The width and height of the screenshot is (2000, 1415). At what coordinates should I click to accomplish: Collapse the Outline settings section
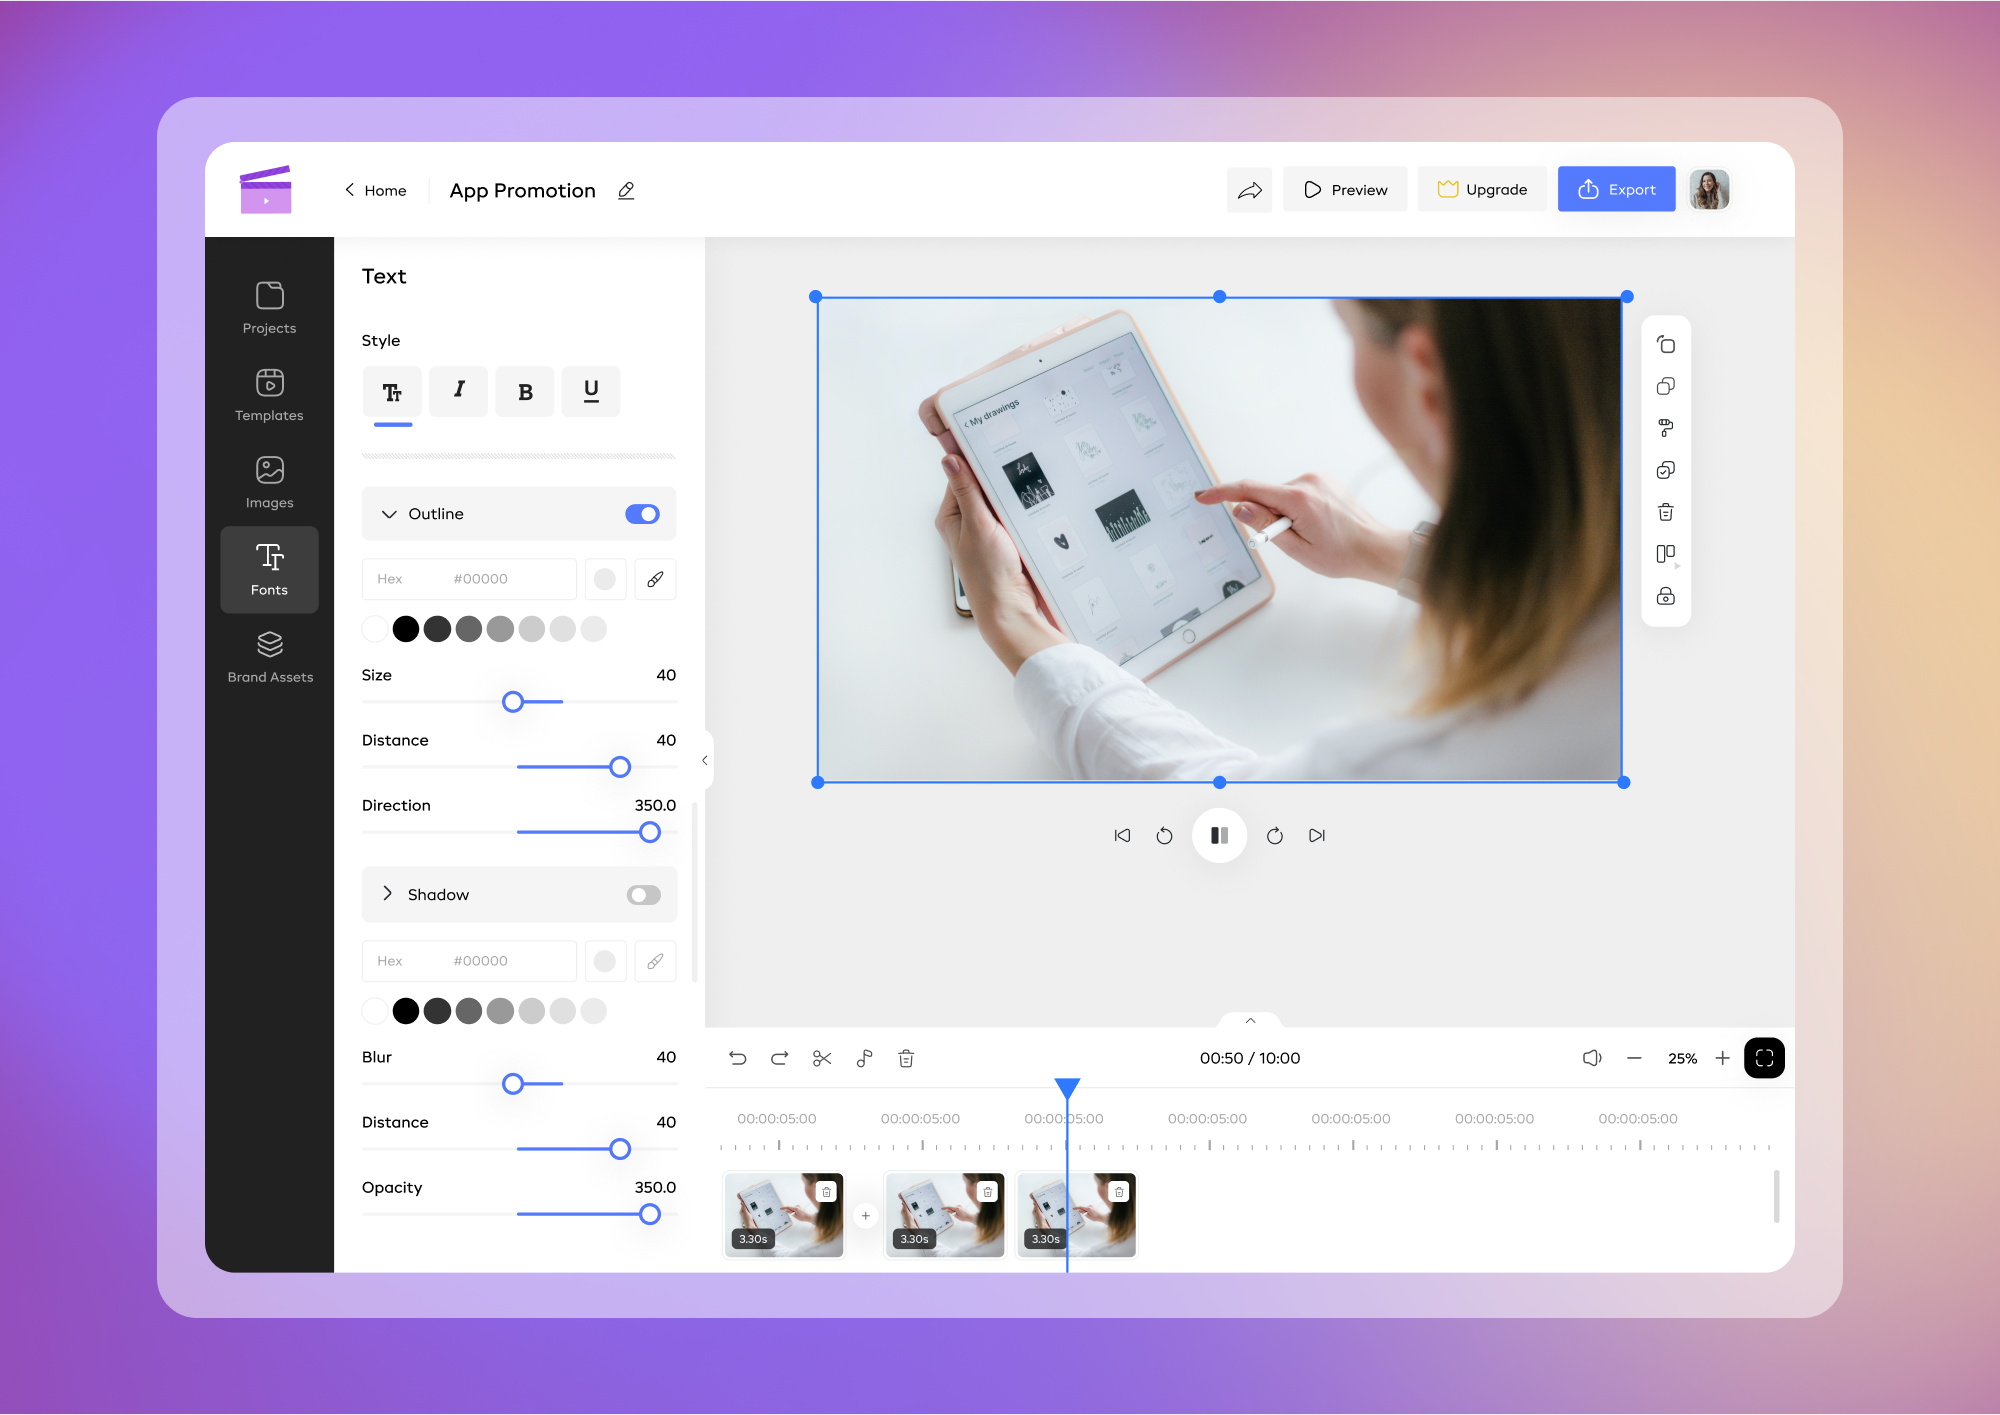pos(389,513)
